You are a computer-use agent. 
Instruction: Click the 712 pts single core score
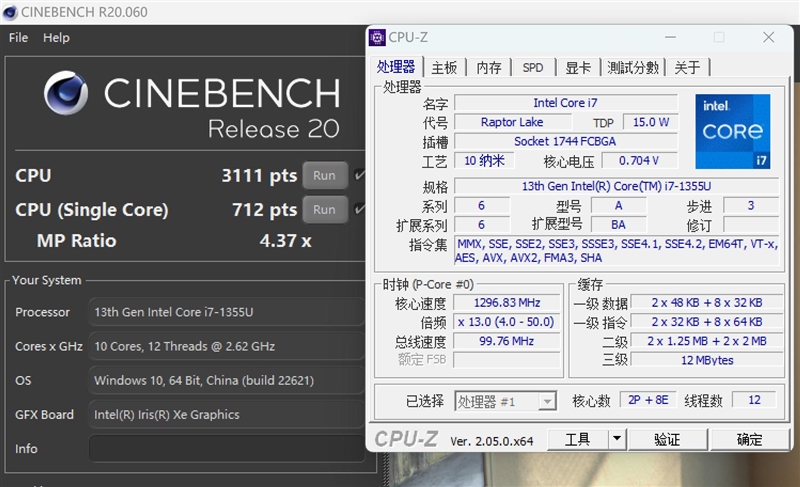pyautogui.click(x=264, y=210)
